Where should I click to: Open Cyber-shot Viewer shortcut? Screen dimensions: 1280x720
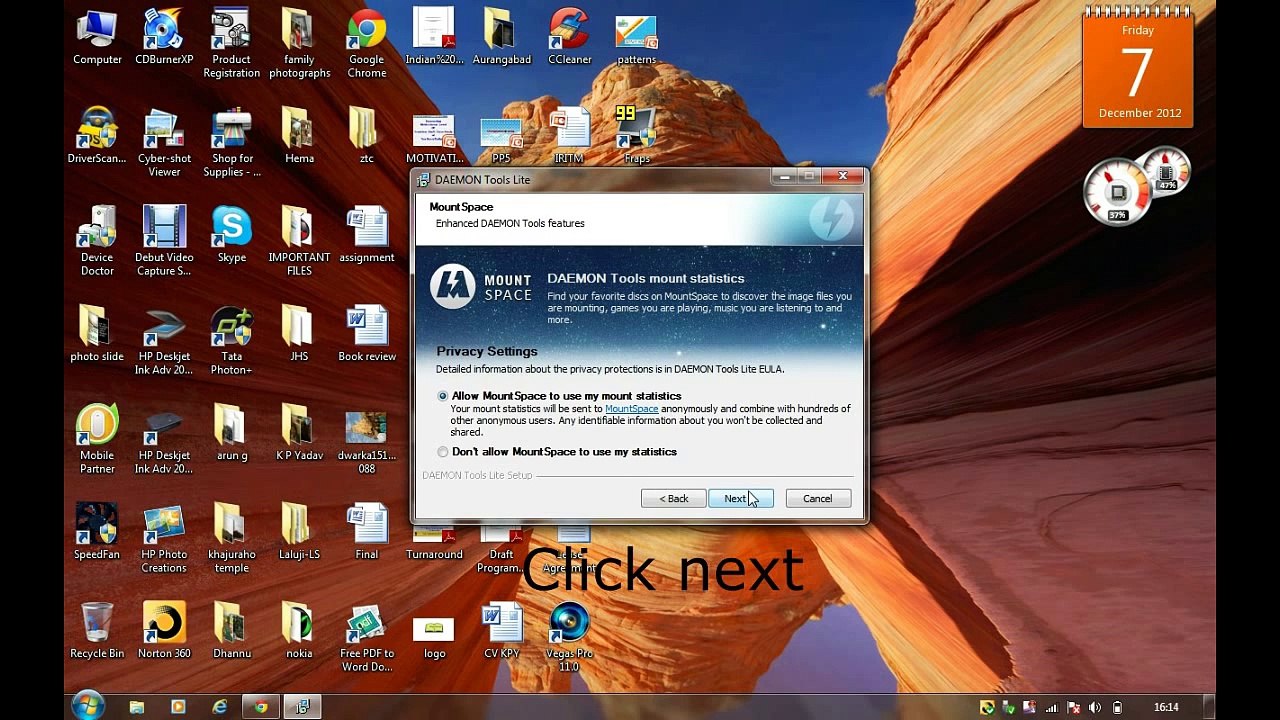pos(164,143)
